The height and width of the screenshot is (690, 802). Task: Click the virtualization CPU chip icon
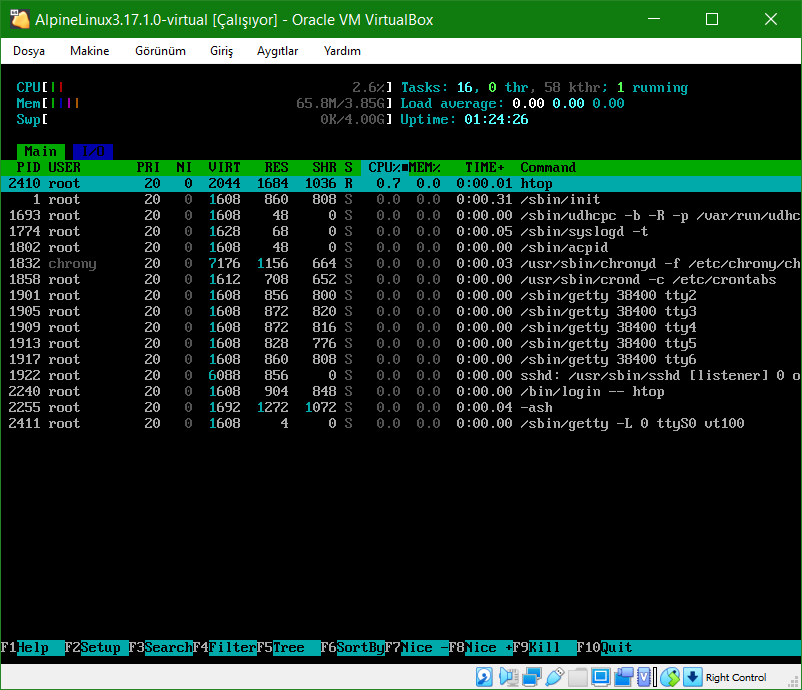(x=645, y=677)
